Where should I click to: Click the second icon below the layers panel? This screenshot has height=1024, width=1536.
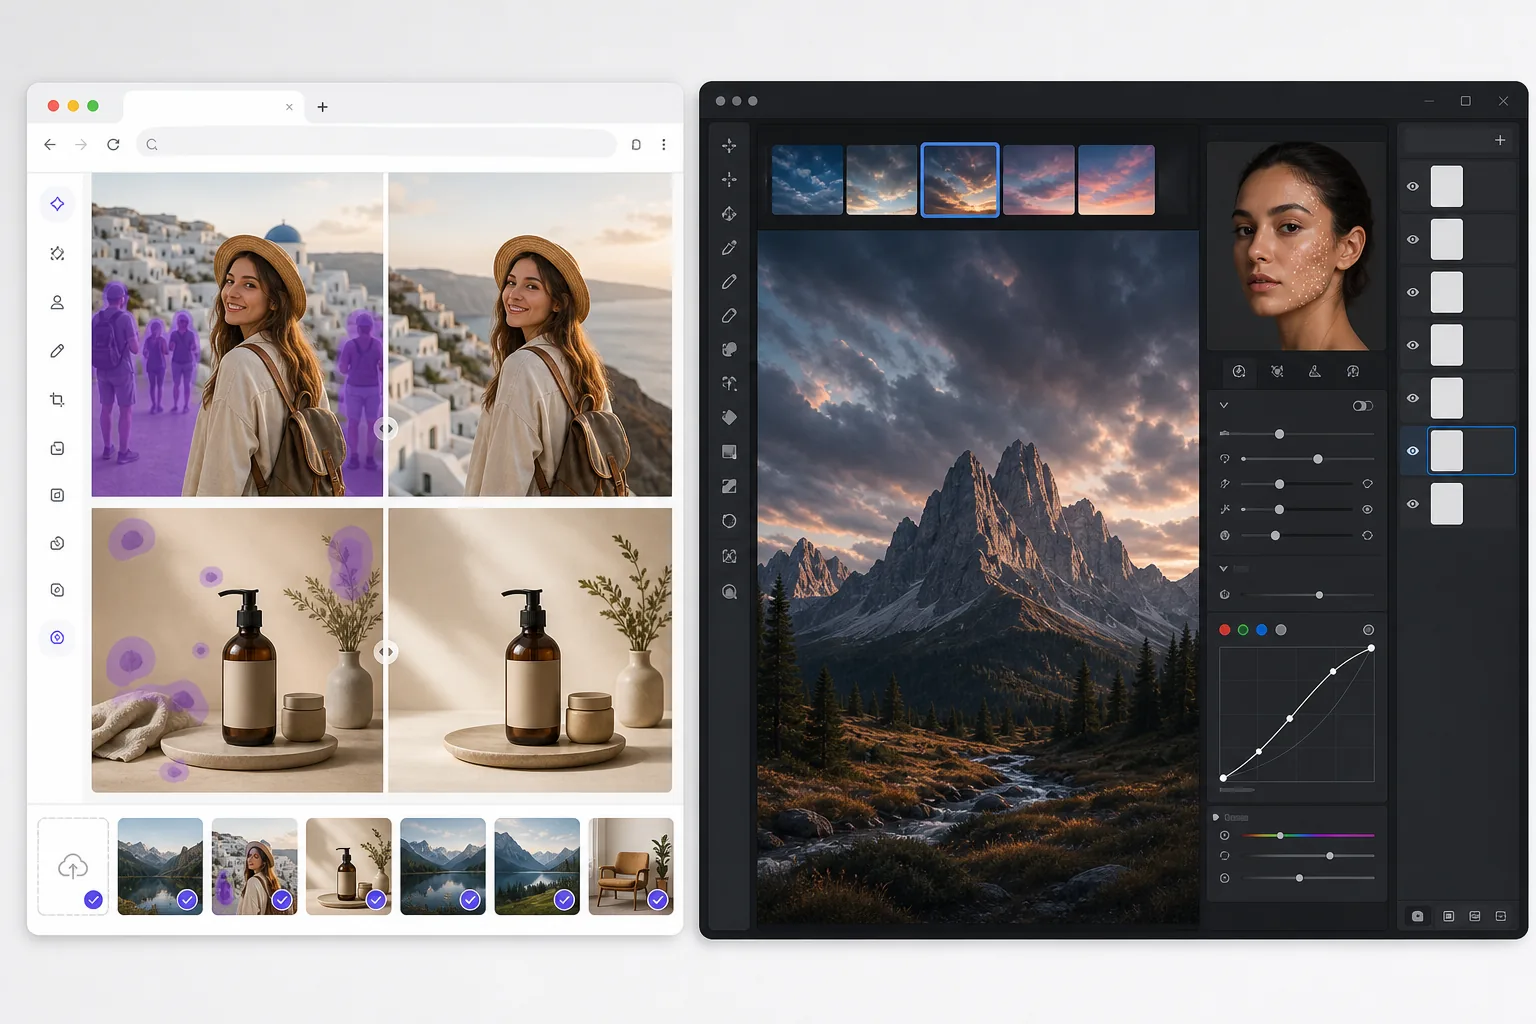click(x=1448, y=916)
